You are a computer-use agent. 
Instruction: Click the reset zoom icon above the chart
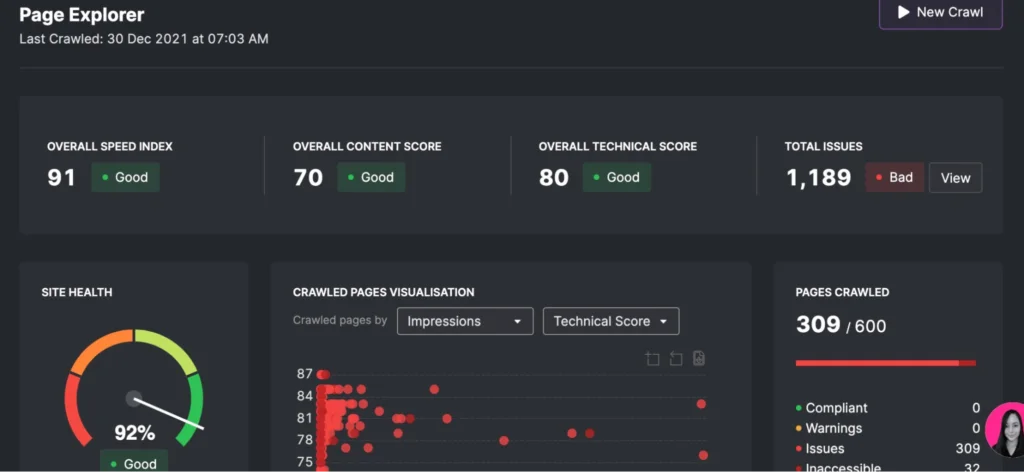[676, 359]
